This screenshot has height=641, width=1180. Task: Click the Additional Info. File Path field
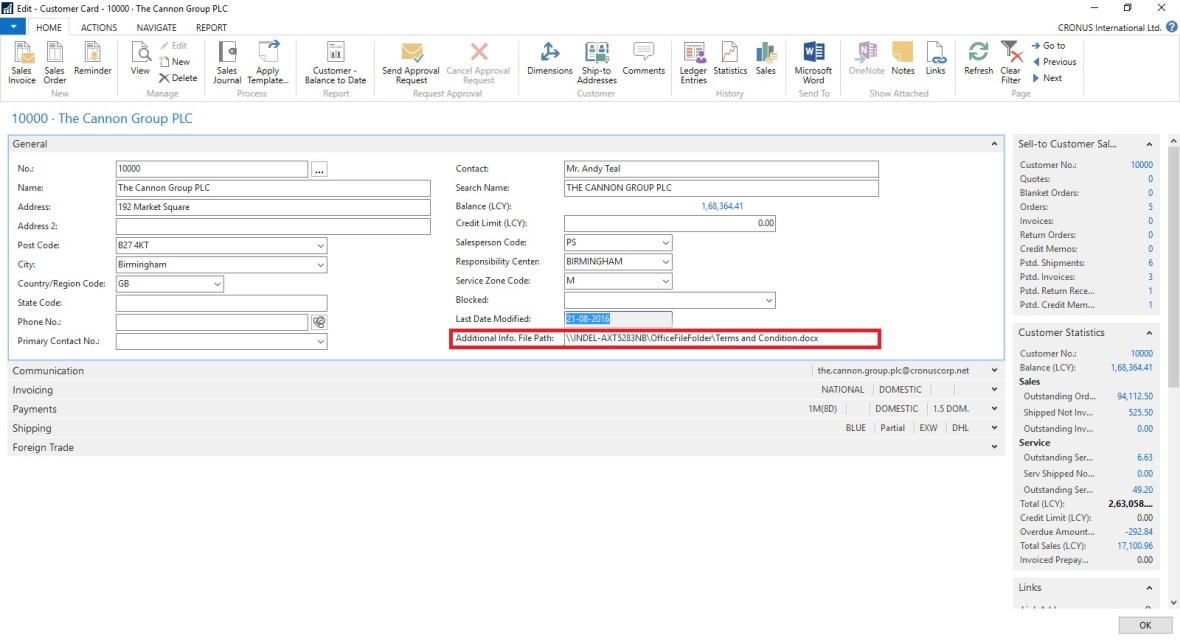pyautogui.click(x=720, y=339)
